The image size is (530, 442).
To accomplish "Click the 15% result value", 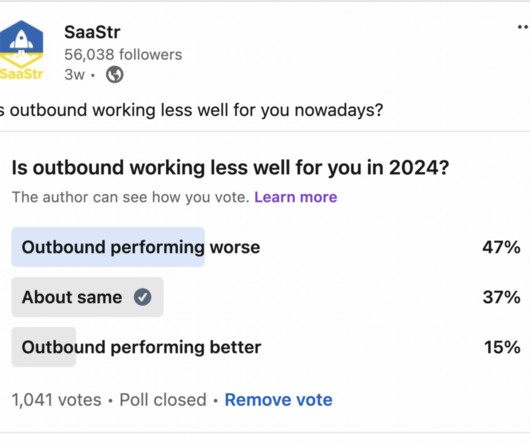I will pos(502,347).
